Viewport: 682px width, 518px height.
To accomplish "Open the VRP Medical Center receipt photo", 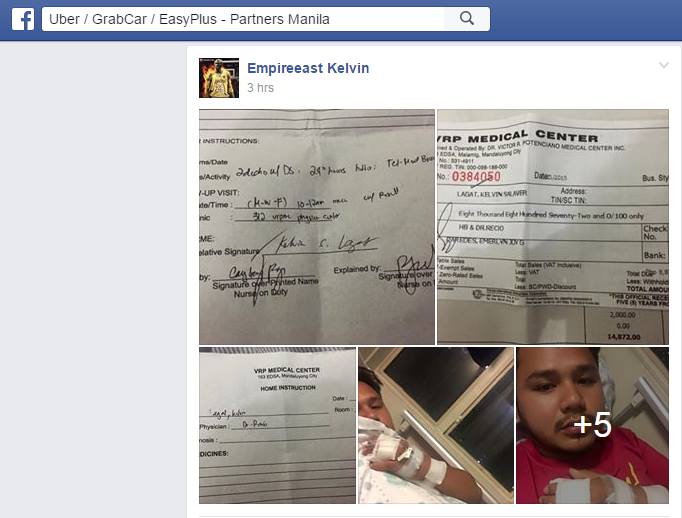I will (553, 227).
